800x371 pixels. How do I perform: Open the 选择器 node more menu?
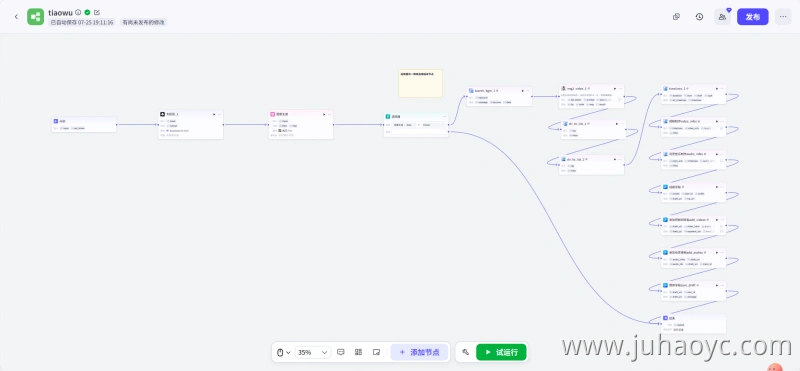(445, 116)
